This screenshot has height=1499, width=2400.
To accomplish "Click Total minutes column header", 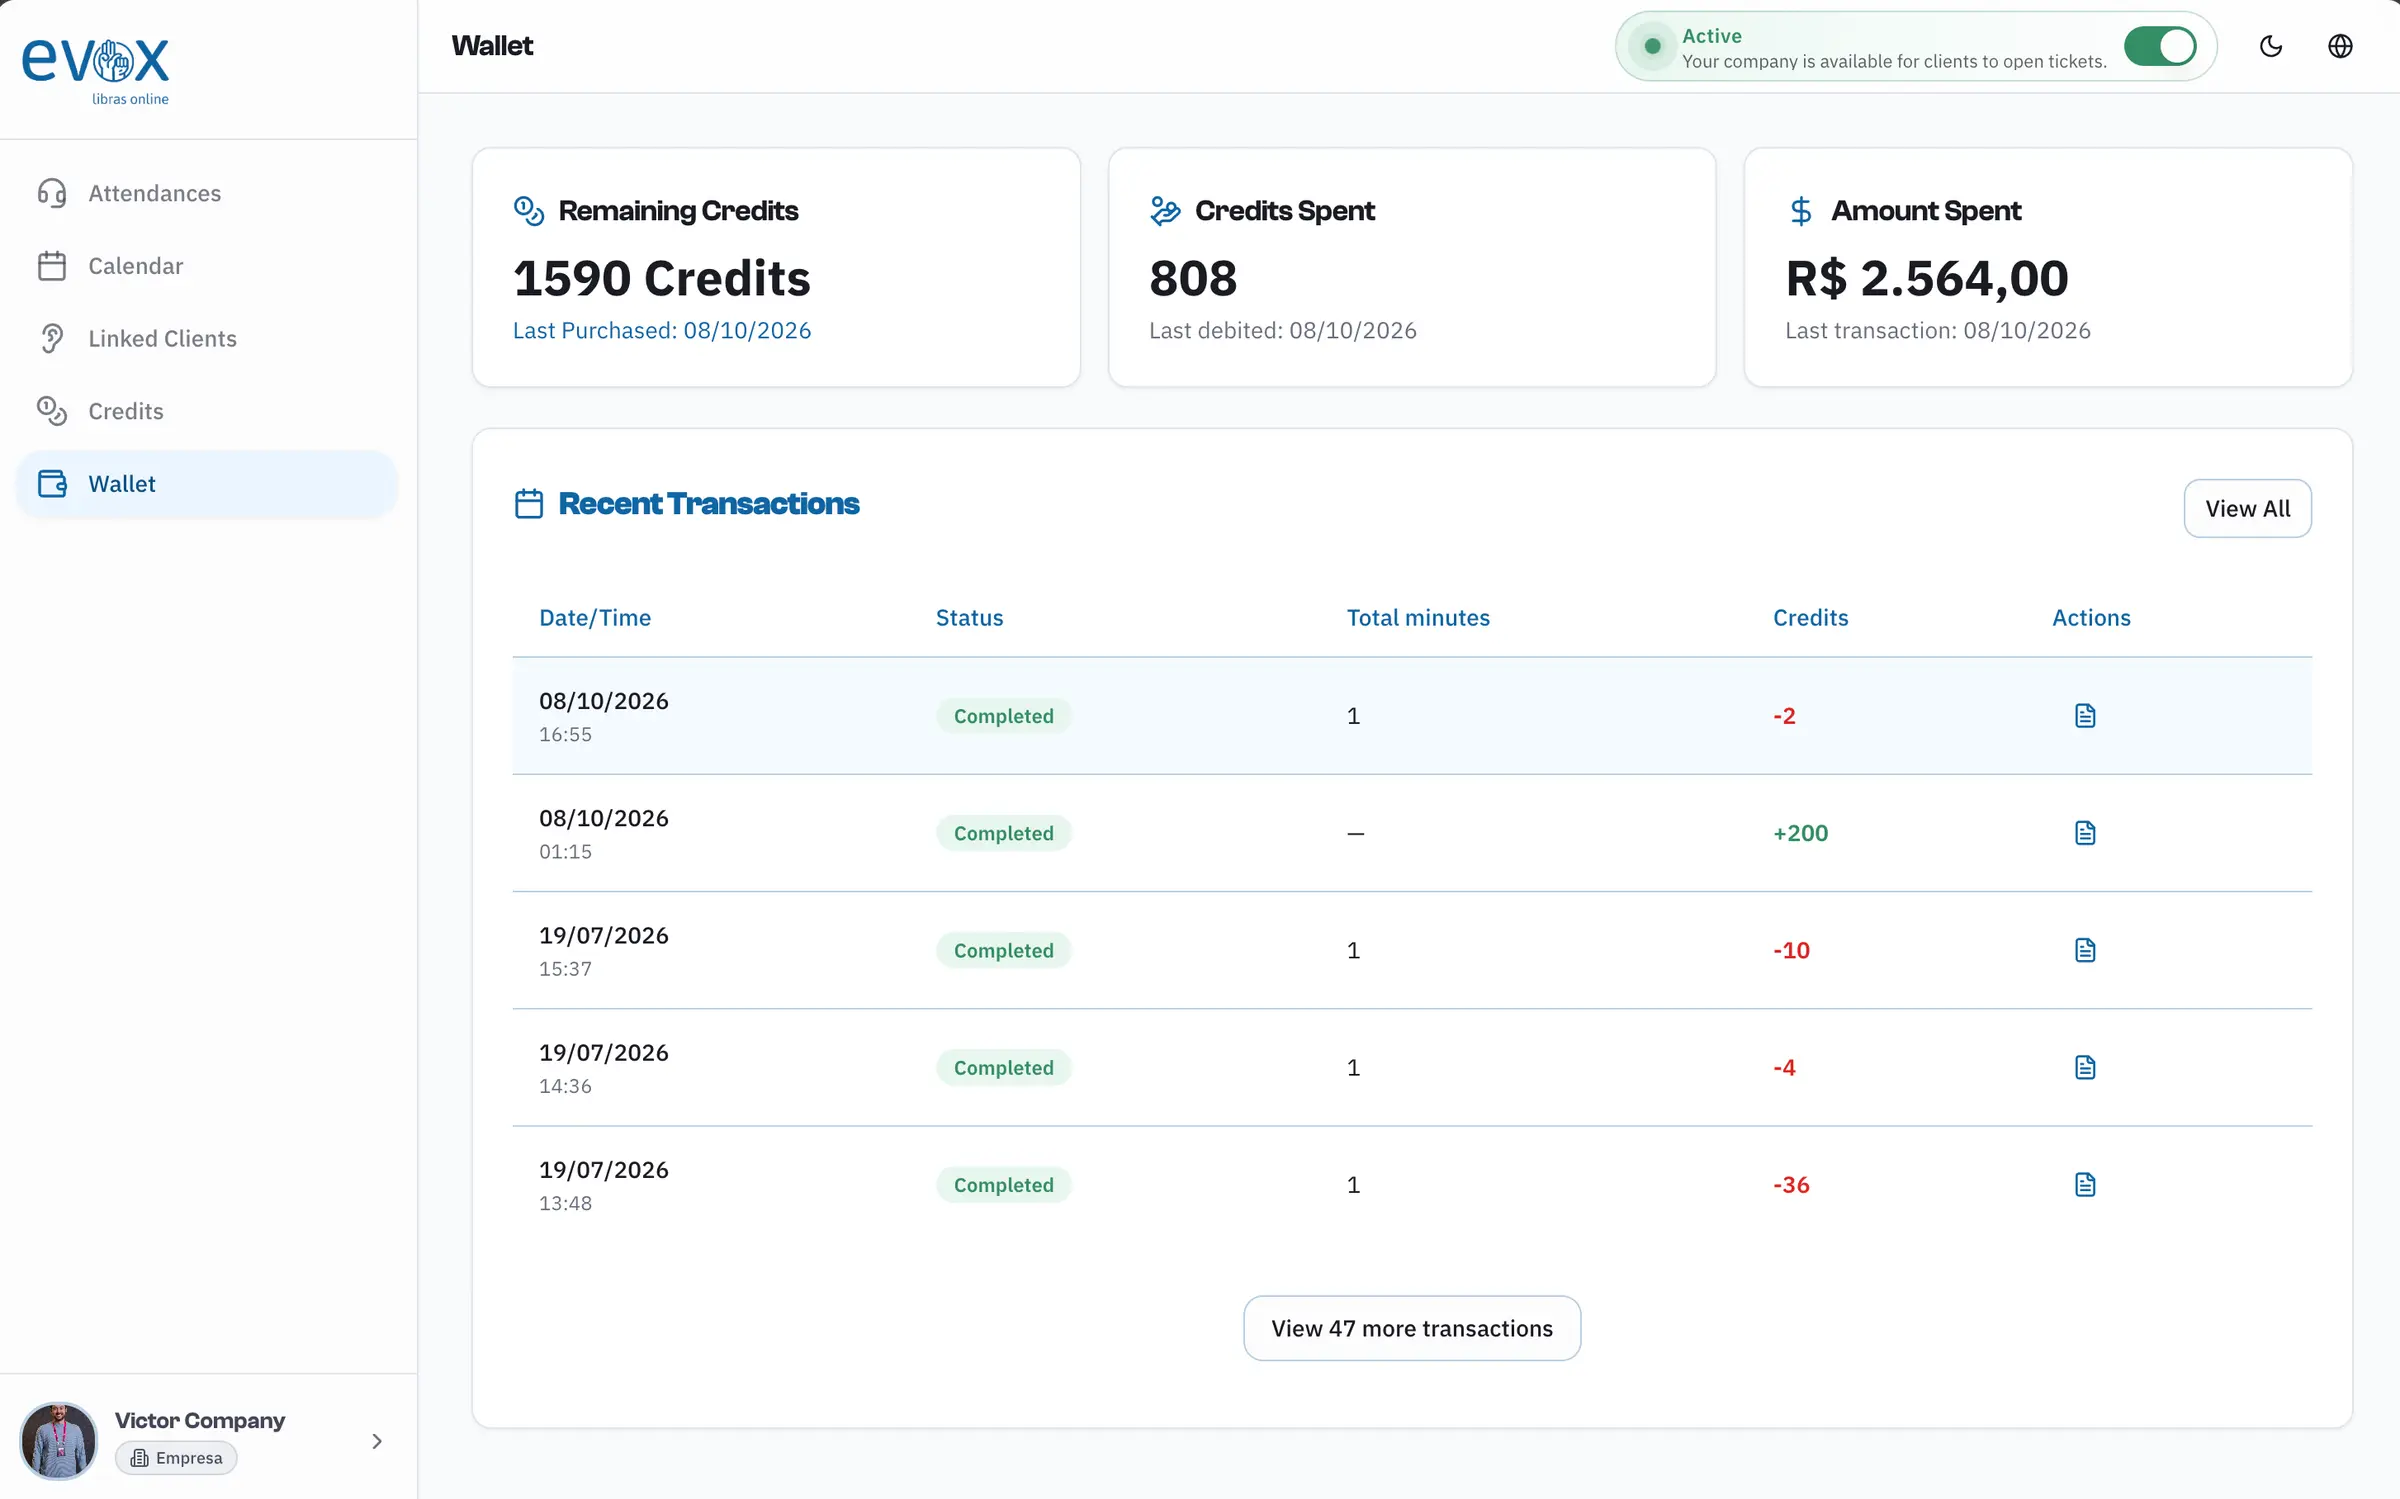I will pos(1418,618).
